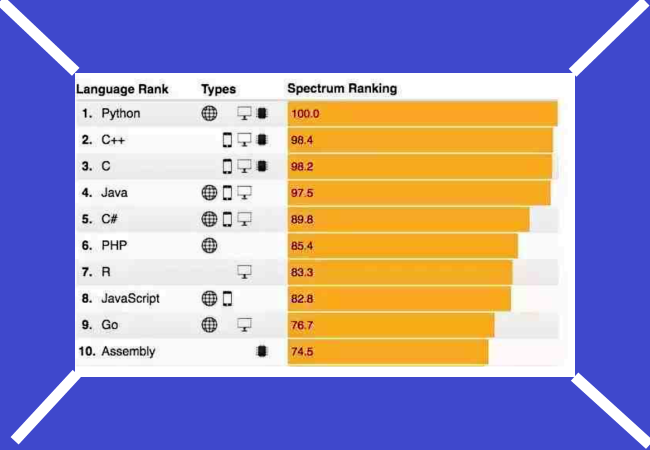Click the embedded chip icon for Assembly
Viewport: 650px width, 450px height.
coord(262,351)
